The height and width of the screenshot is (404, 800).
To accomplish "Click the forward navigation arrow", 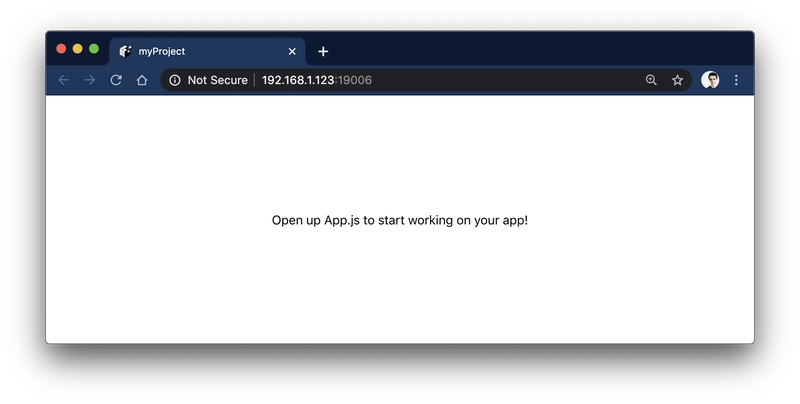I will tap(90, 80).
